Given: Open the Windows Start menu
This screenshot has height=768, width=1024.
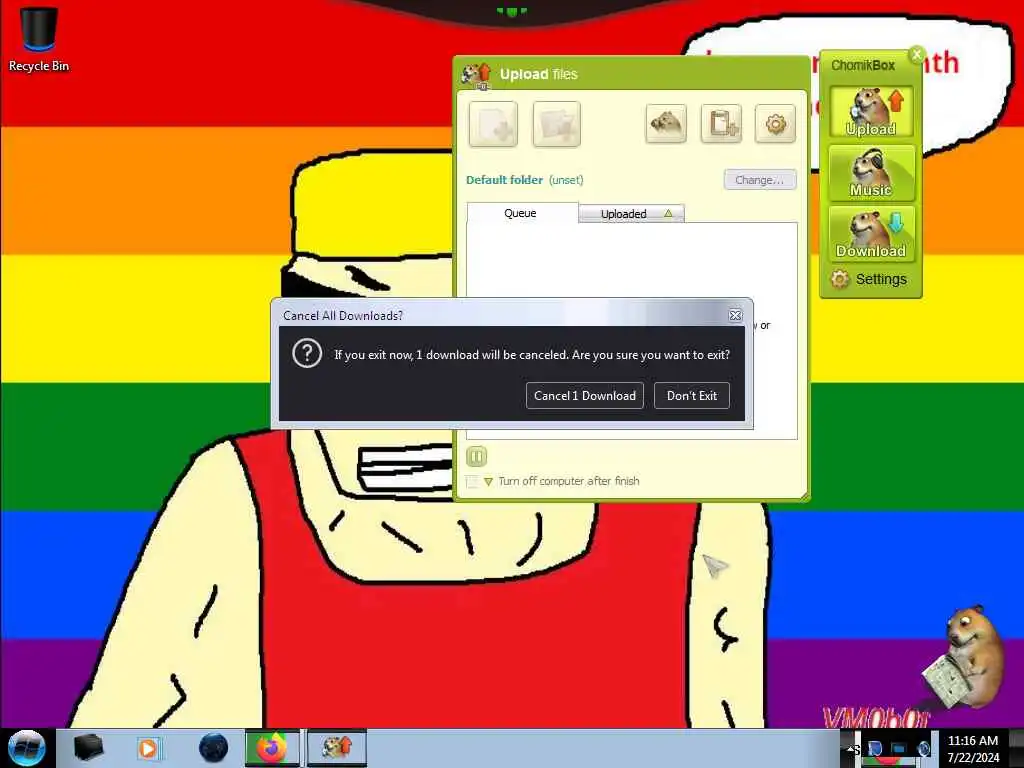Looking at the screenshot, I should point(26,748).
